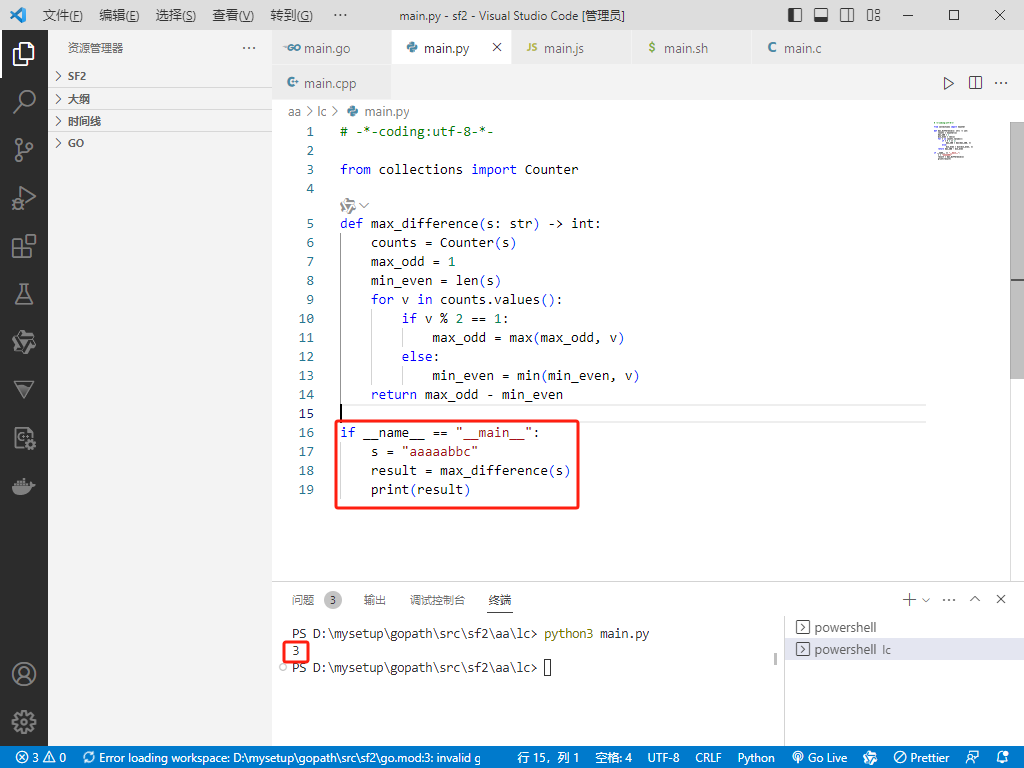Open the 选择(S) menu

pos(176,15)
